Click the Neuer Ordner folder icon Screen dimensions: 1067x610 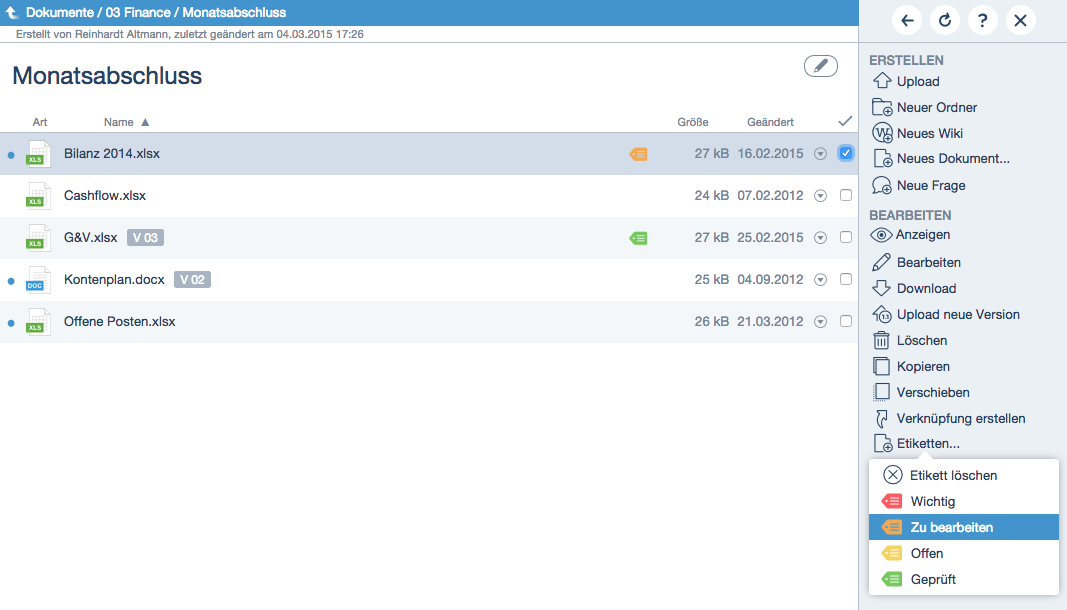(x=882, y=108)
